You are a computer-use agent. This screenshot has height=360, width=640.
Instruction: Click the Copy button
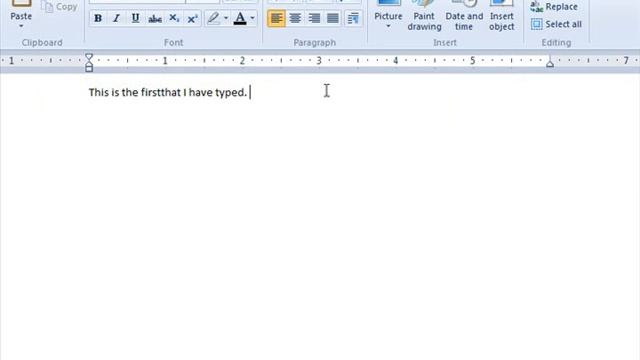[x=60, y=6]
